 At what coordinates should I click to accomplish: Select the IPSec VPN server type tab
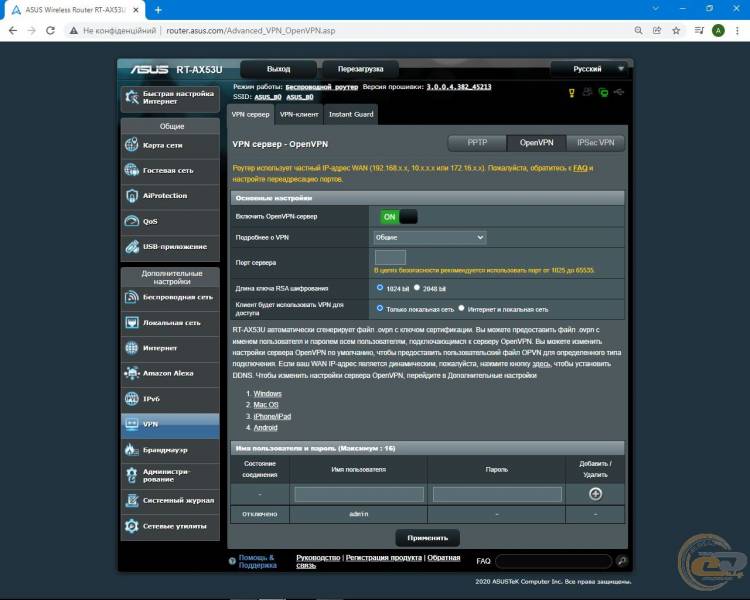[x=596, y=143]
